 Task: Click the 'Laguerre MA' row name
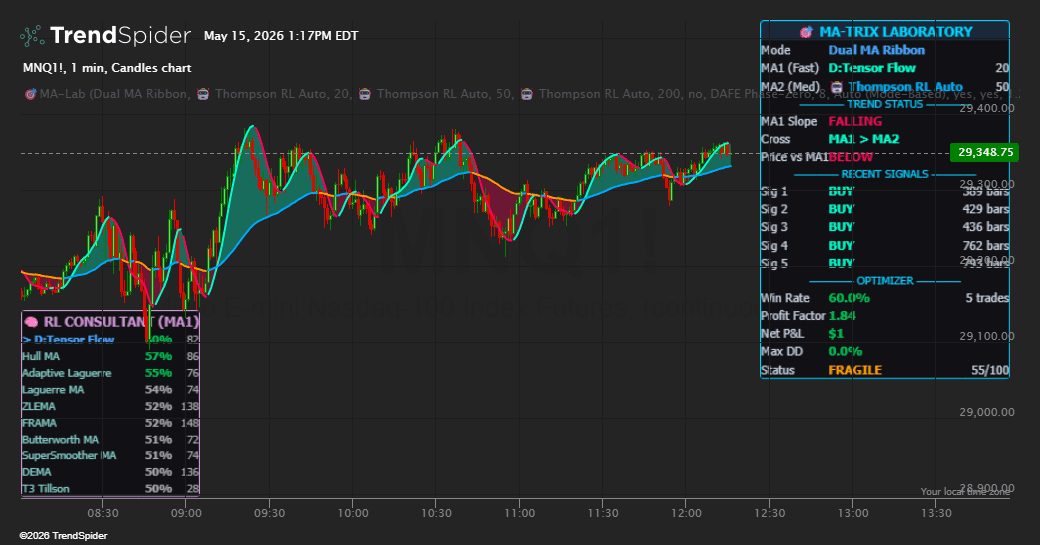(x=53, y=390)
